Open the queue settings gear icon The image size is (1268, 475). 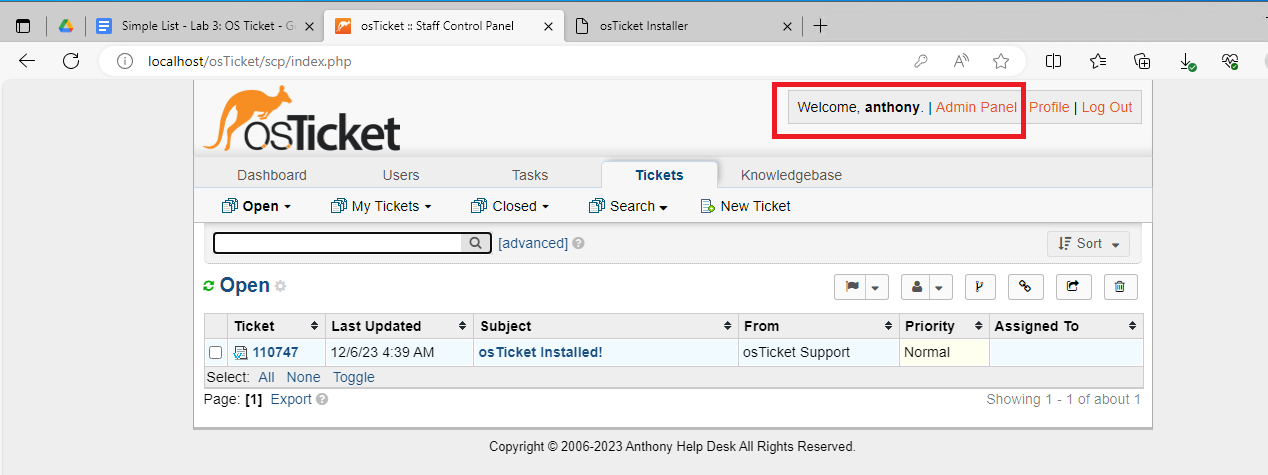281,287
